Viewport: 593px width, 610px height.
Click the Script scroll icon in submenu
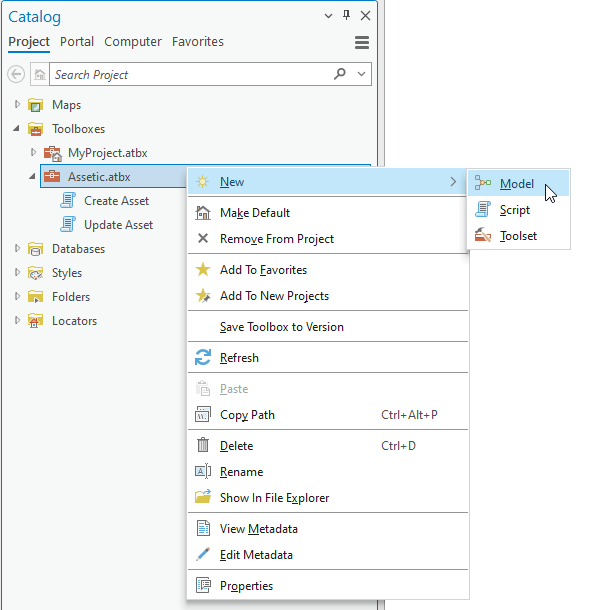(482, 210)
